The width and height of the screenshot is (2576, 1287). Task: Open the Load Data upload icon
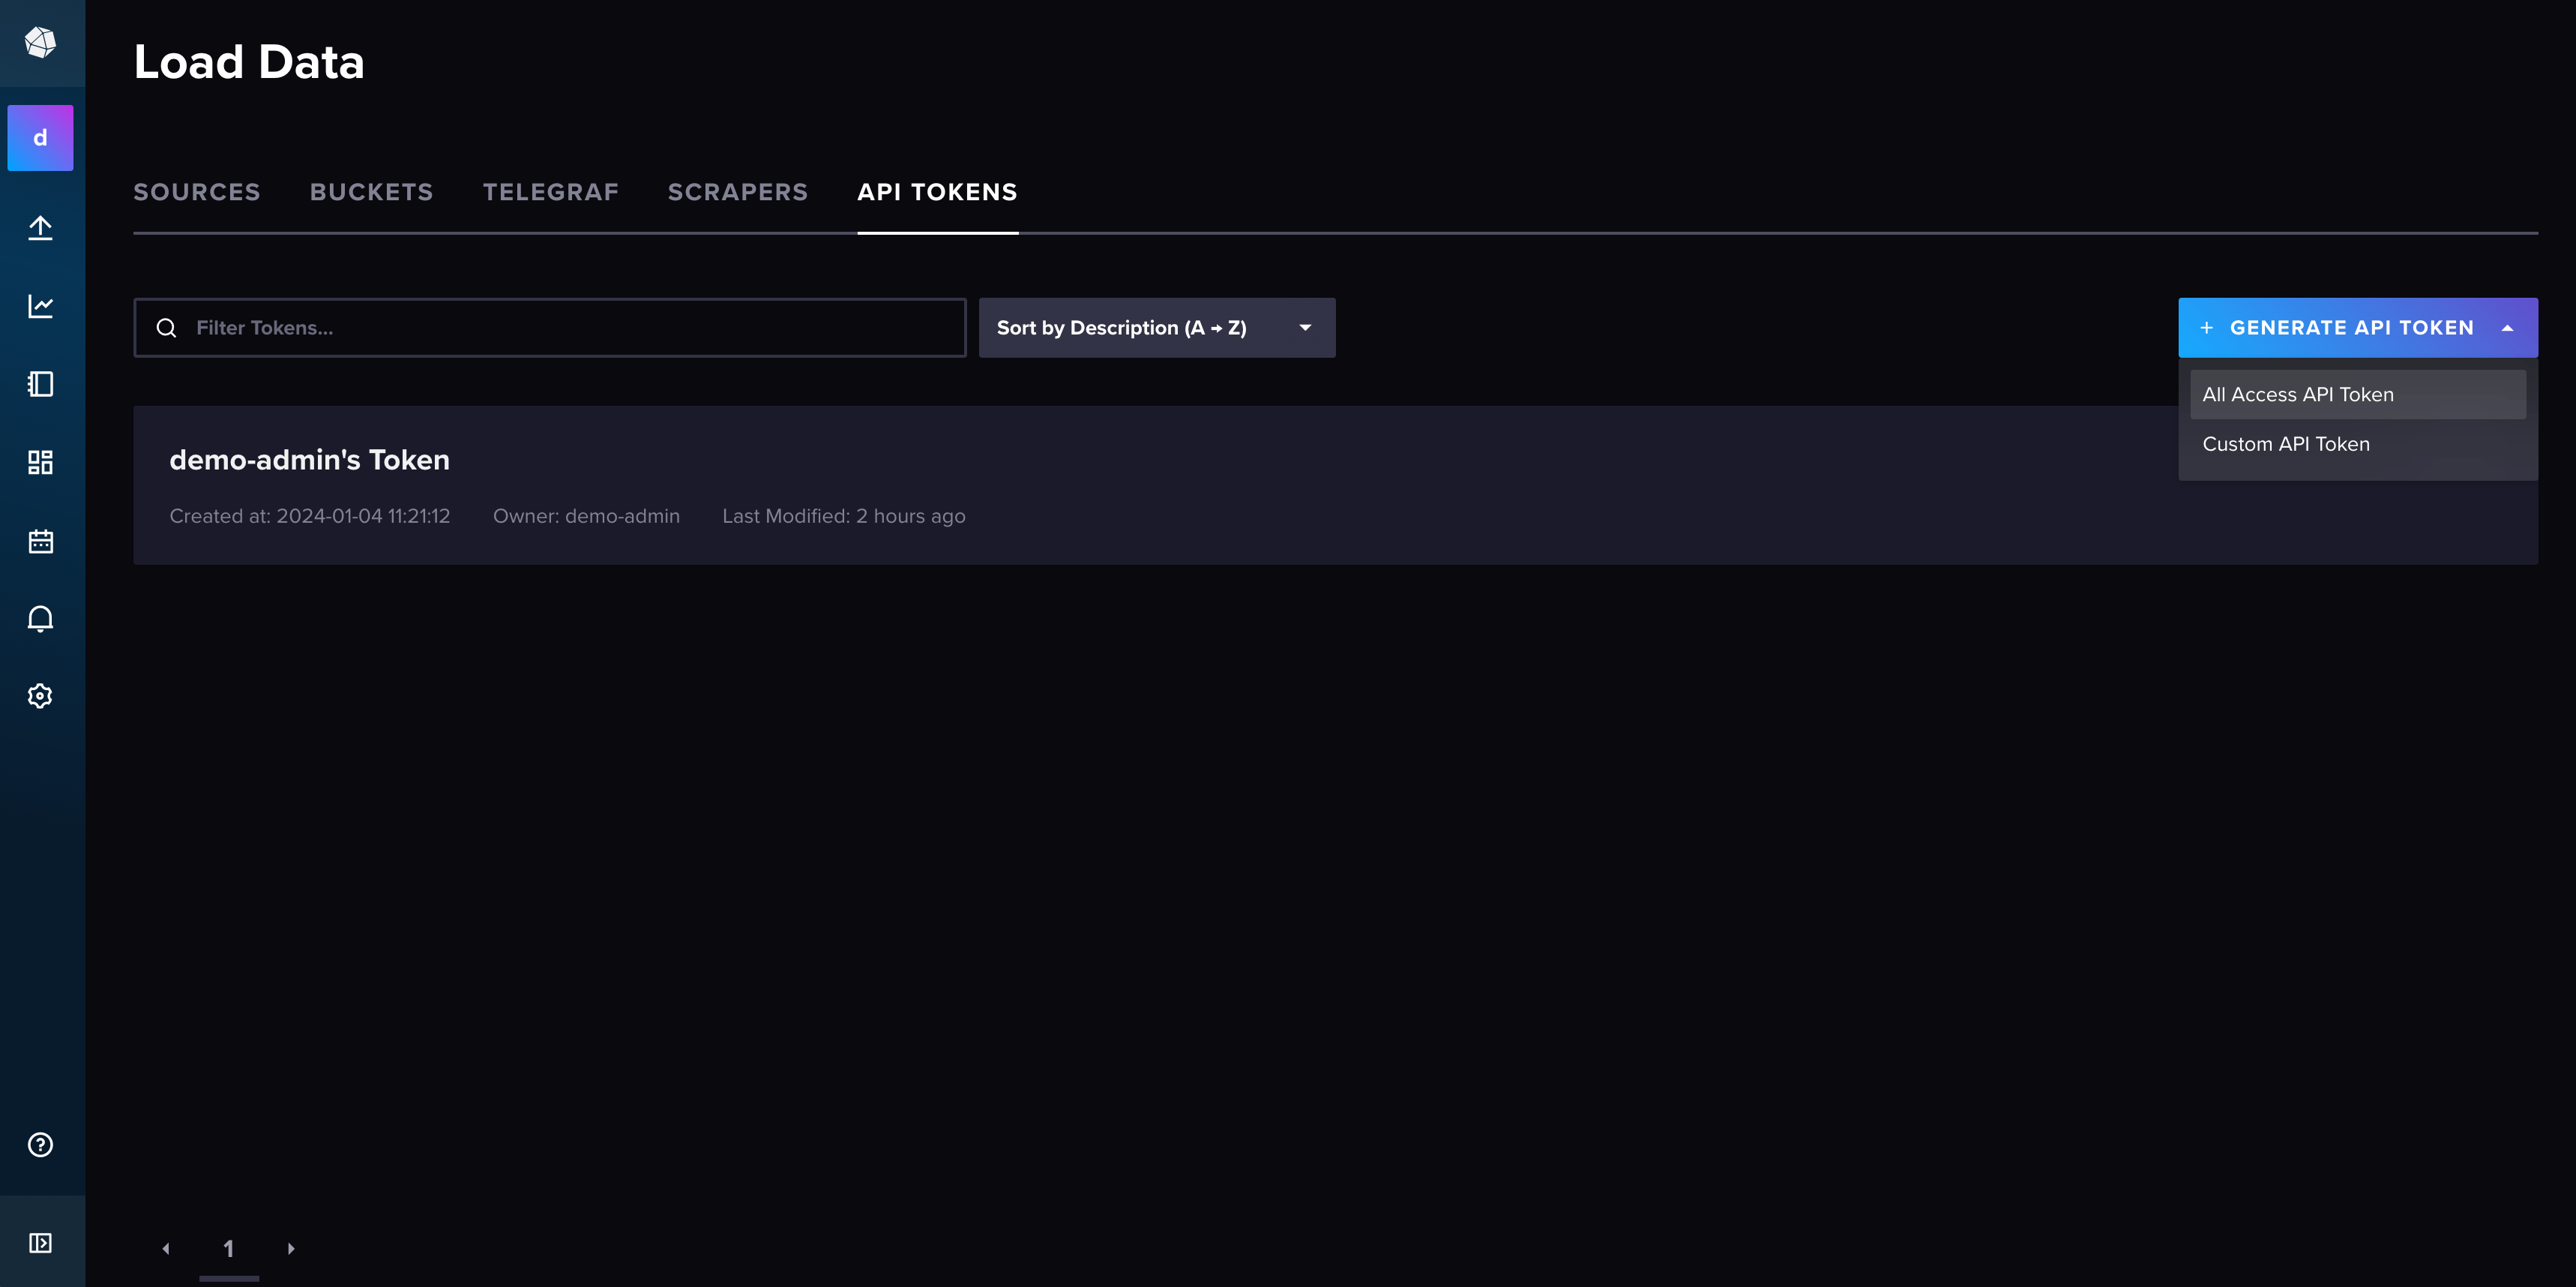pyautogui.click(x=40, y=228)
